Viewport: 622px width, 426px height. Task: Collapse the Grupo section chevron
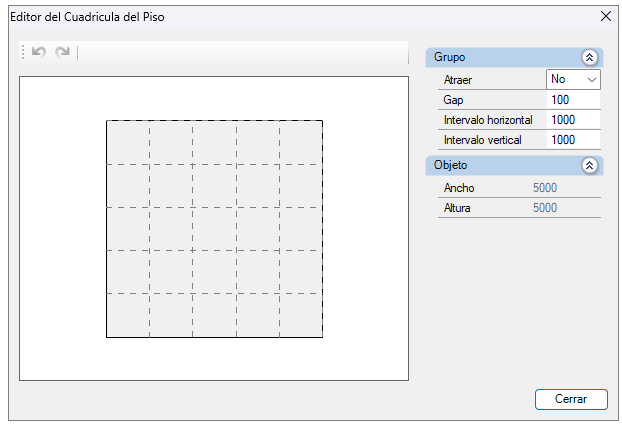click(589, 58)
